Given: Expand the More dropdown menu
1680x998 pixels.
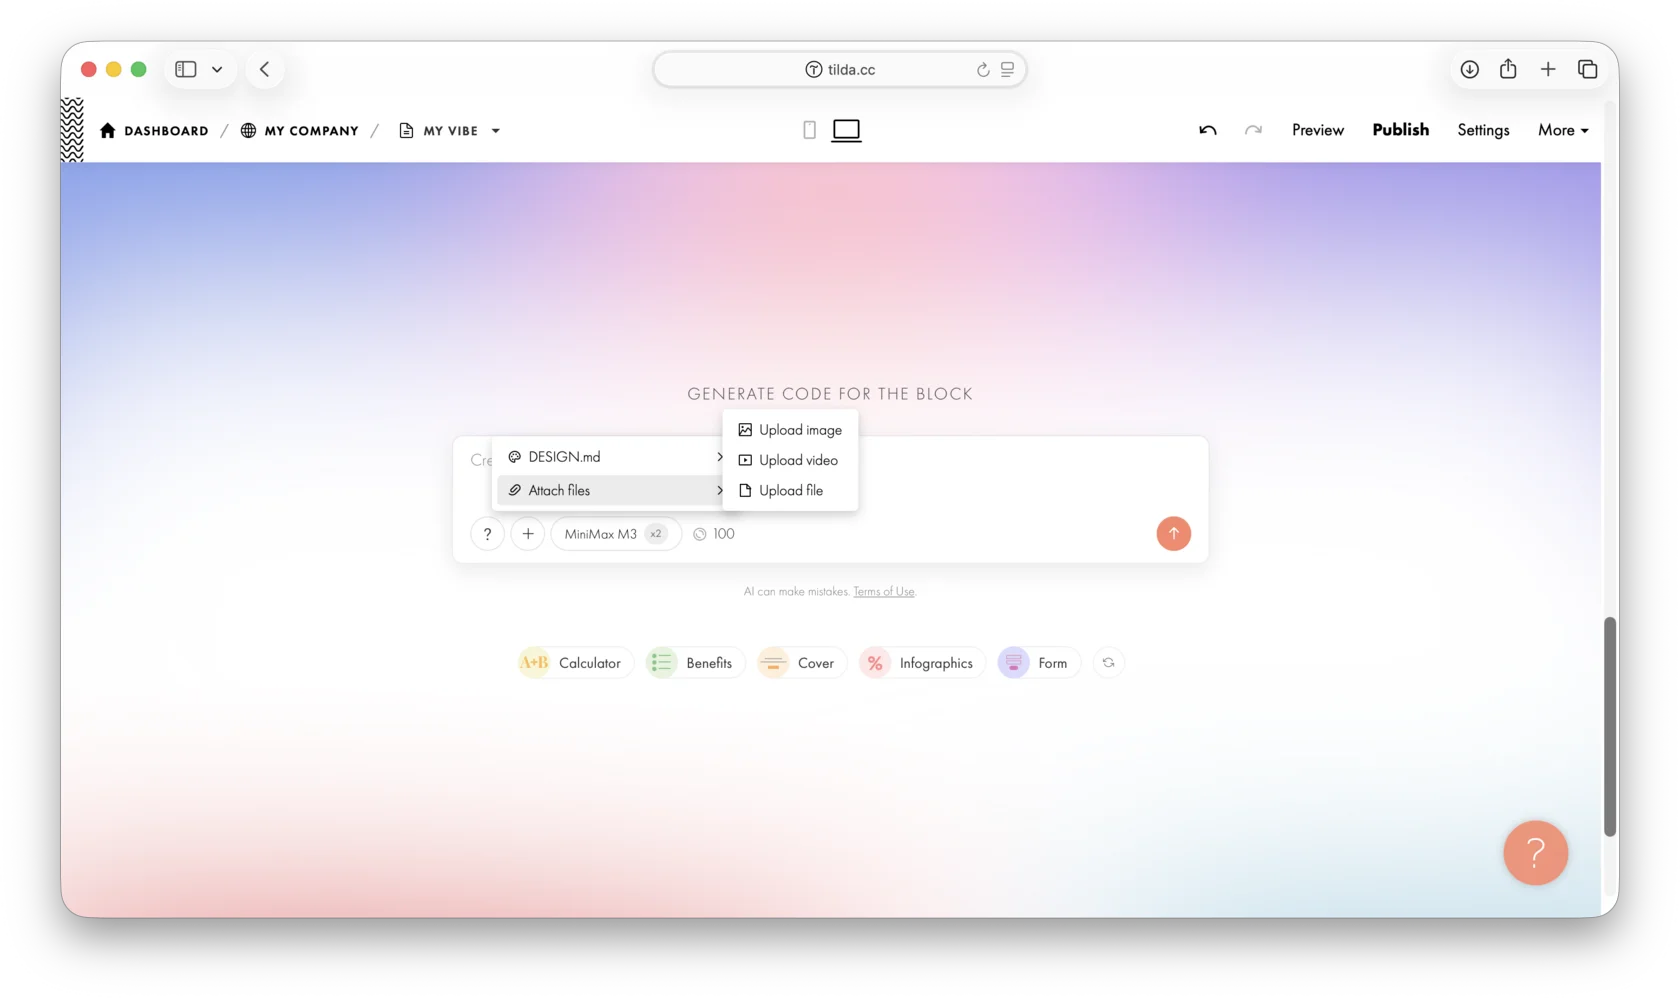Looking at the screenshot, I should click(1563, 130).
